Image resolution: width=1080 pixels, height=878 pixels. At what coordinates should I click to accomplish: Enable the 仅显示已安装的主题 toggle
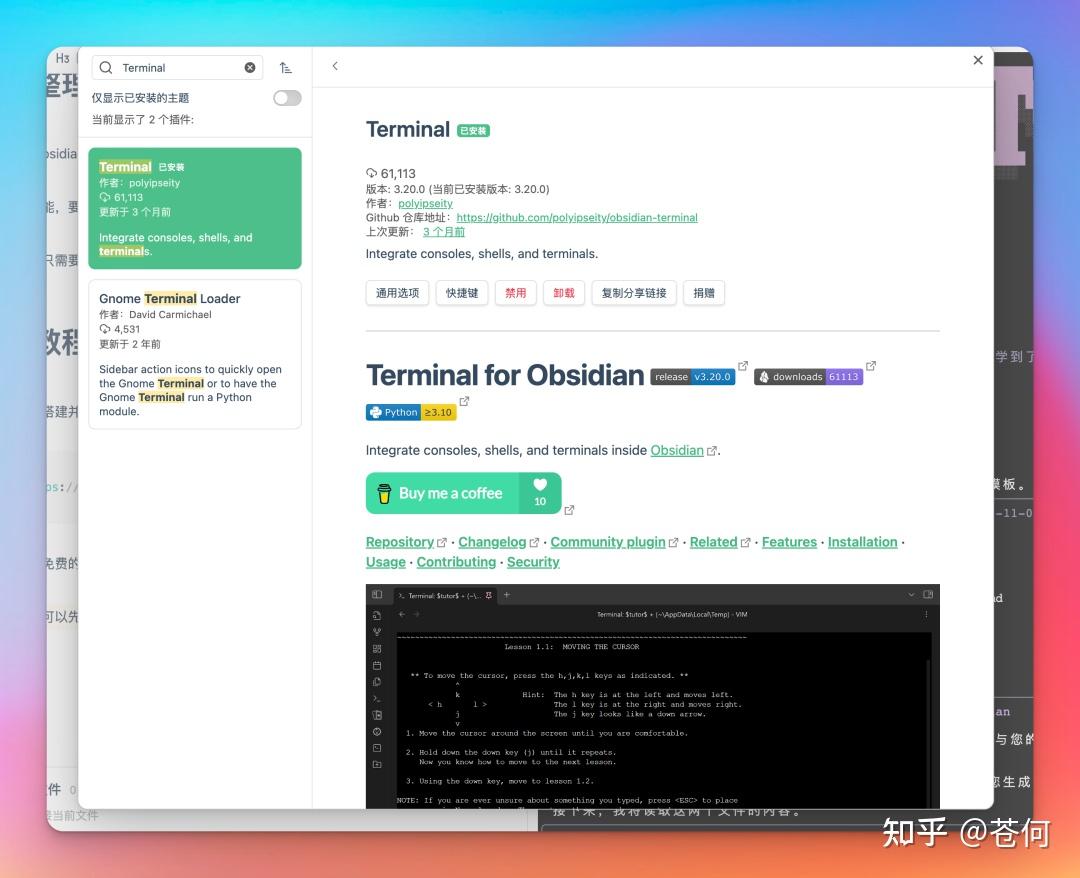point(286,98)
